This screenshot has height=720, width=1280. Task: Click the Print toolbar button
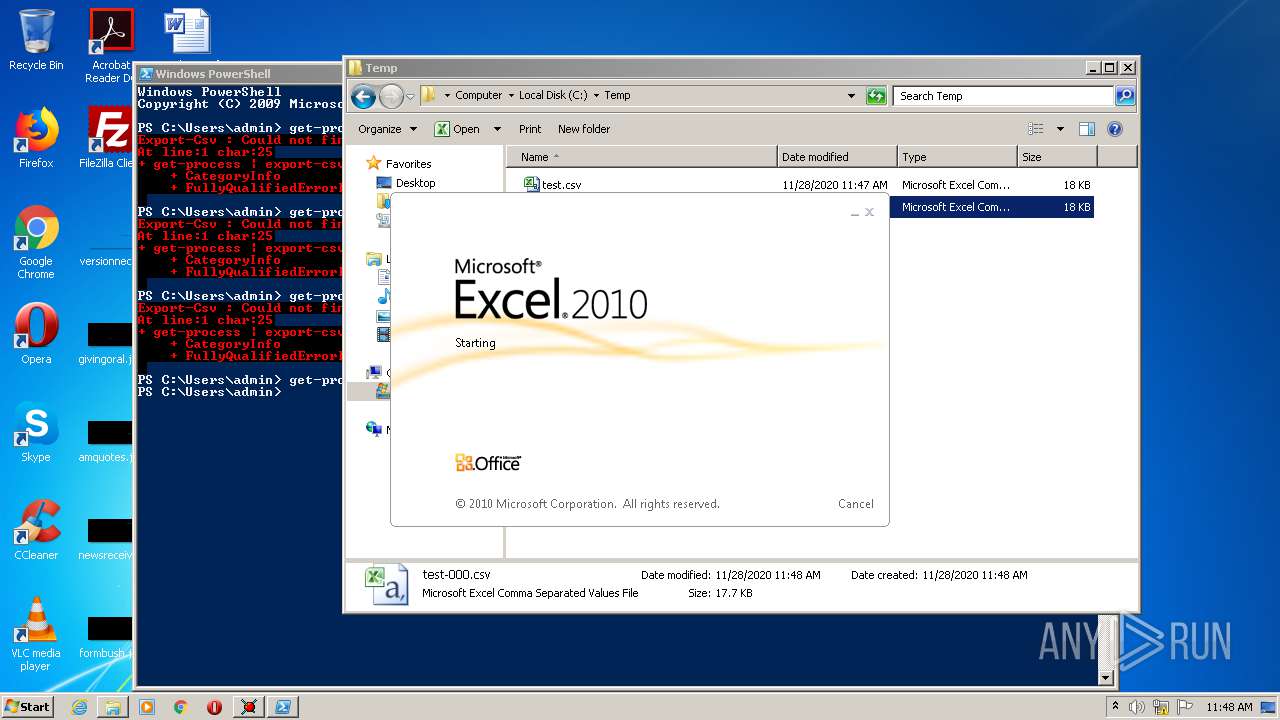530,129
